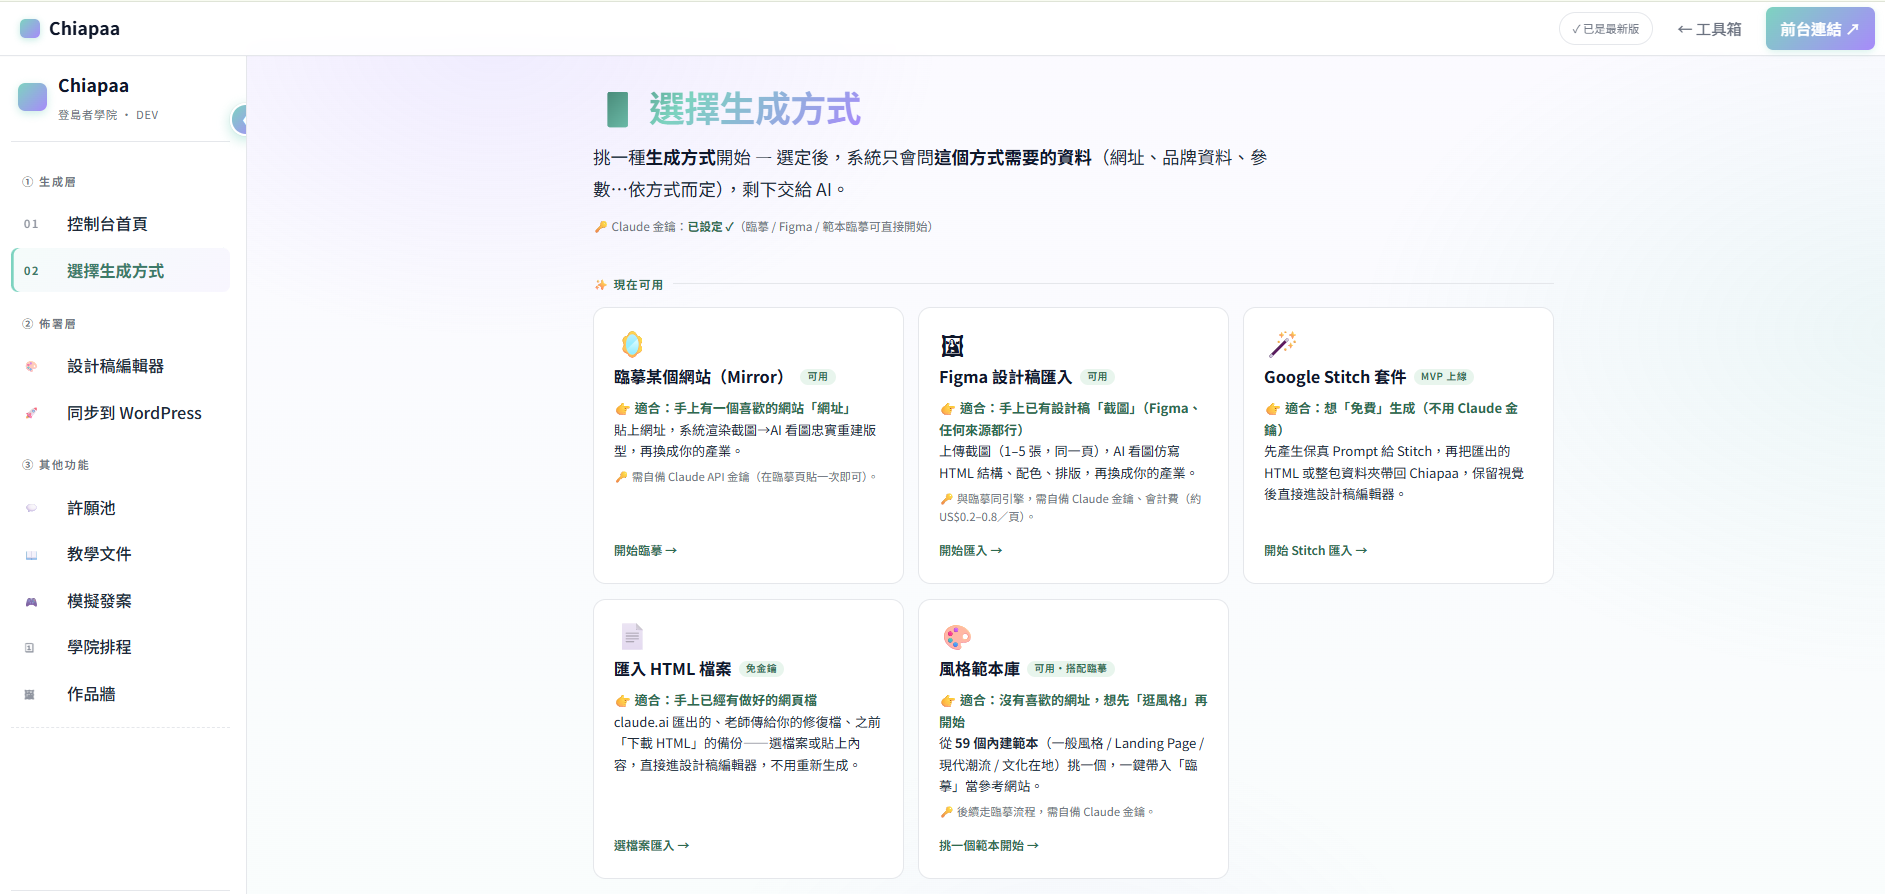Click the 作品牆 sidebar icon

click(x=30, y=694)
